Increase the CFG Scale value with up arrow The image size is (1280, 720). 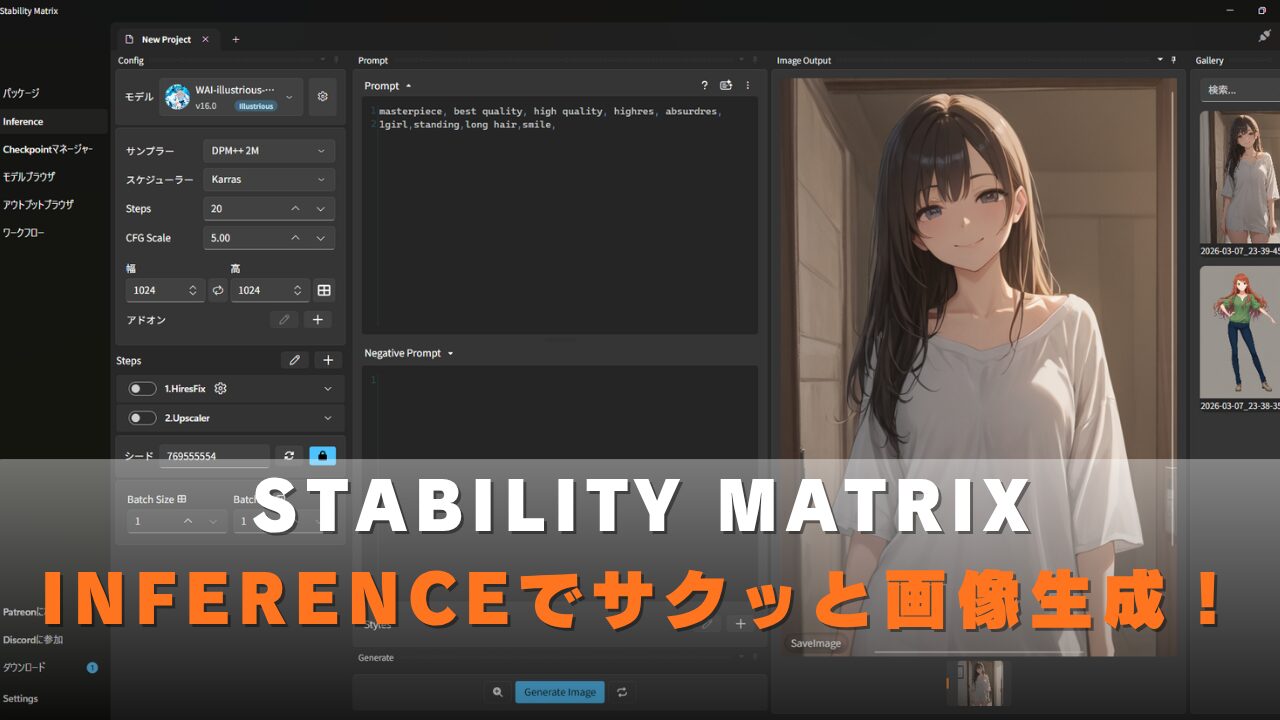295,238
